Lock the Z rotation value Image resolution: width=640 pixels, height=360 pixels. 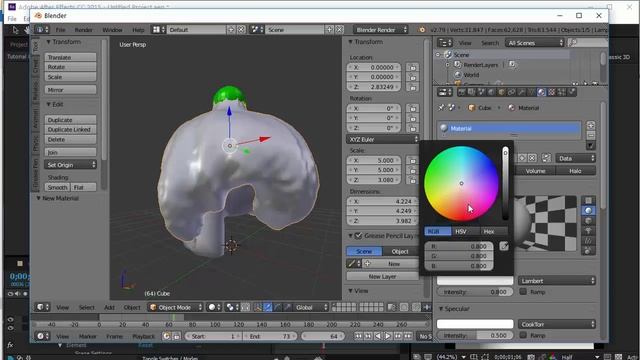pos(413,128)
